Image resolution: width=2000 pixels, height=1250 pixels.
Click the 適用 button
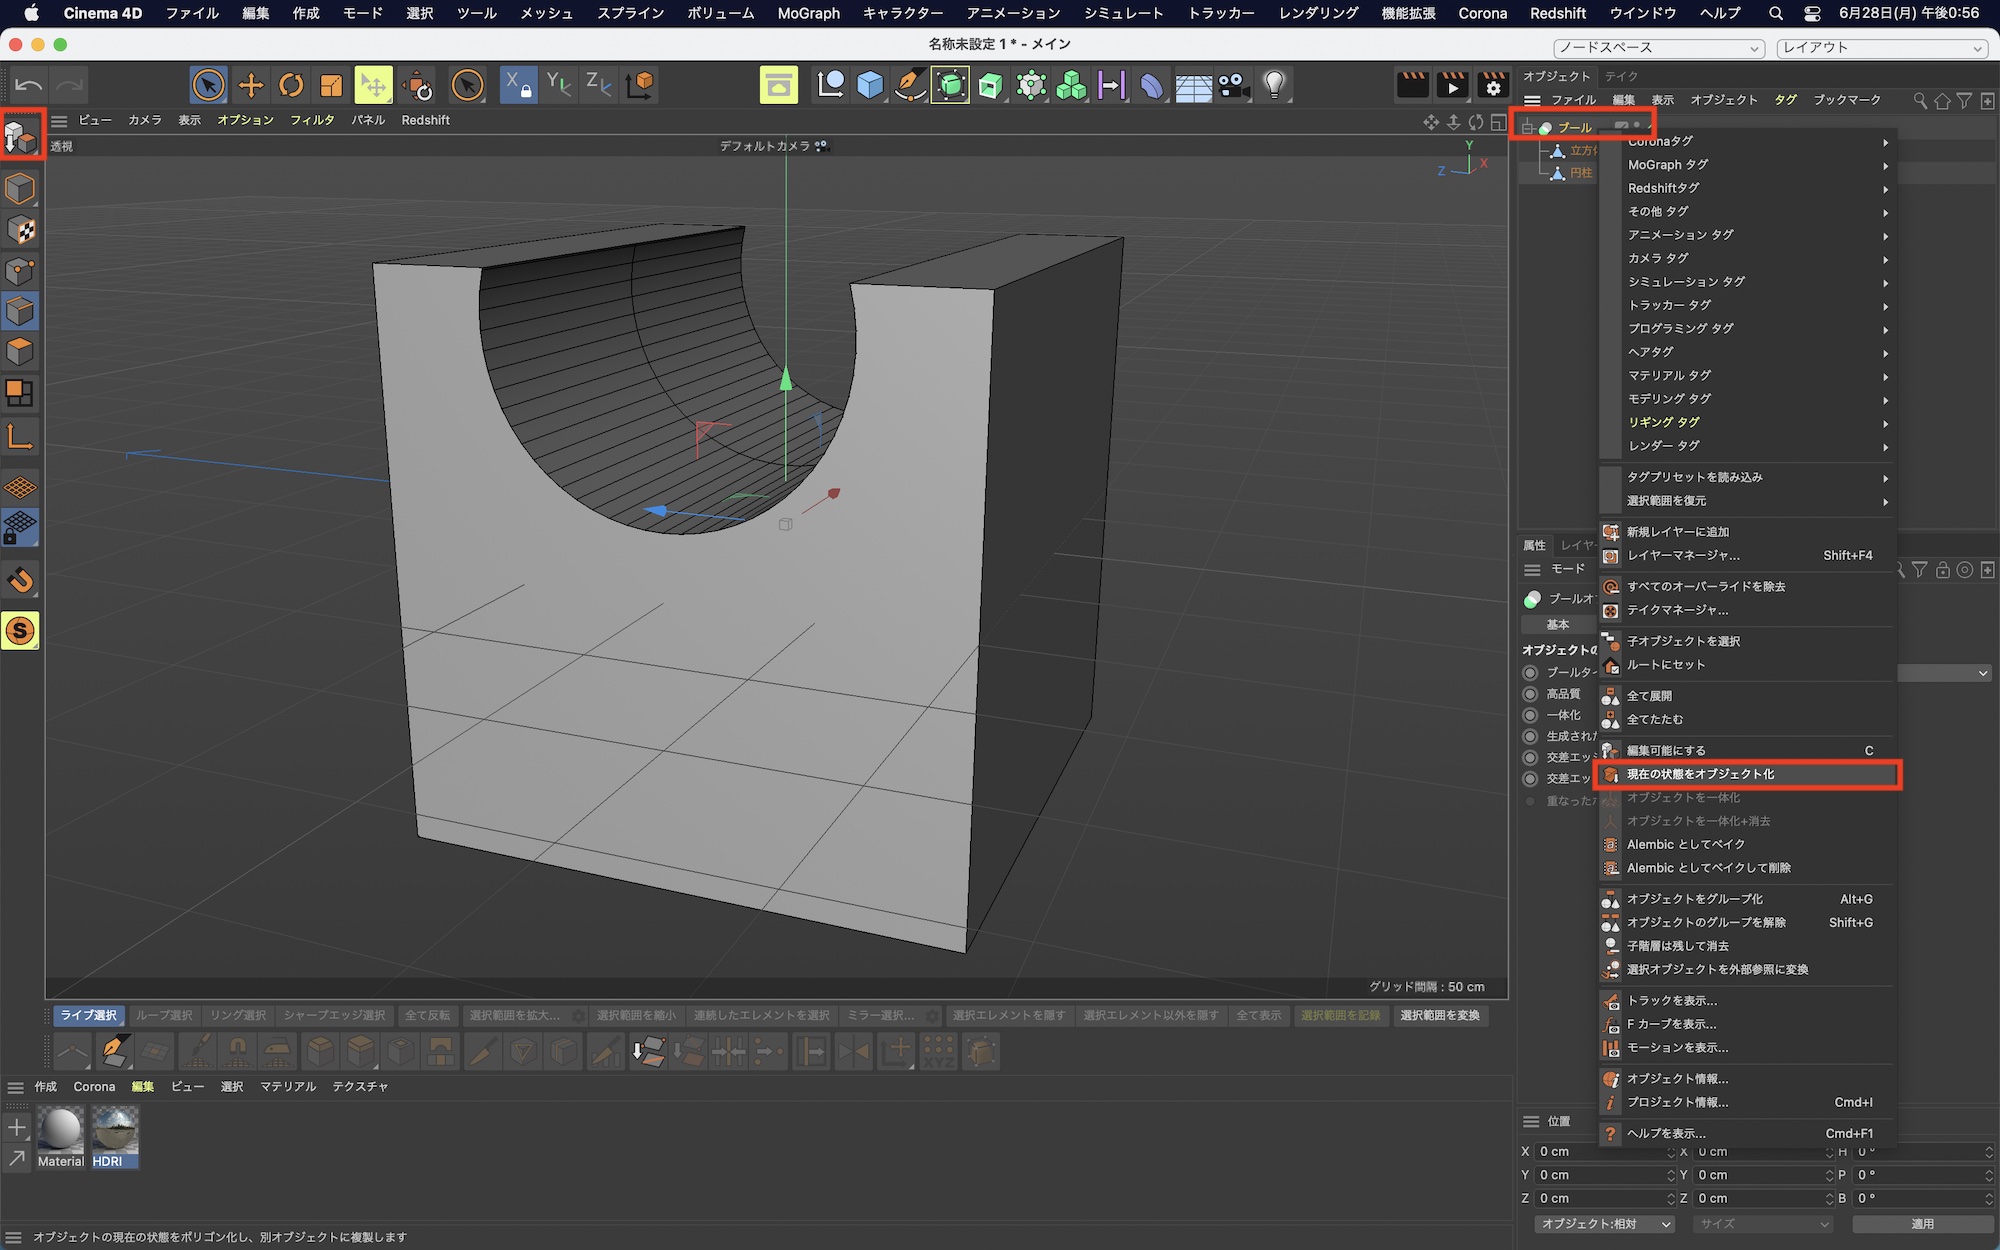pyautogui.click(x=1922, y=1224)
